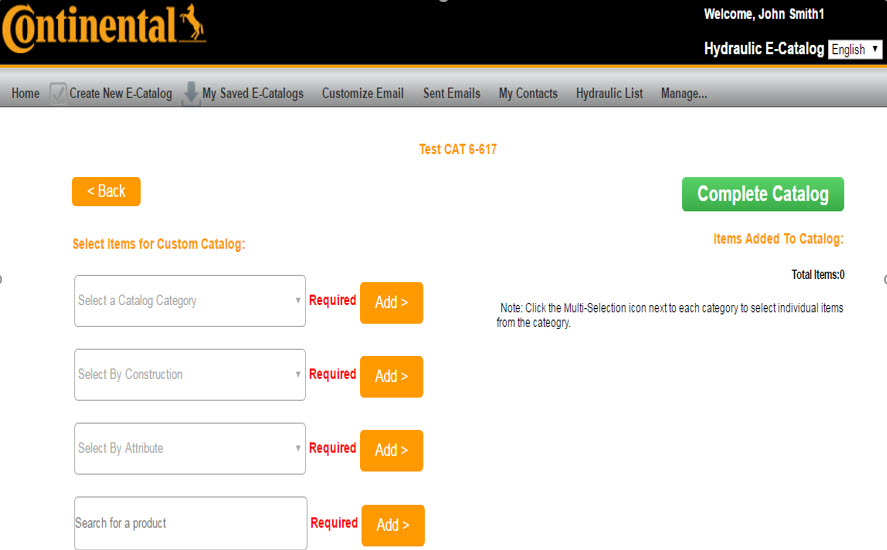Open My Saved E-Catalogs

(x=252, y=94)
